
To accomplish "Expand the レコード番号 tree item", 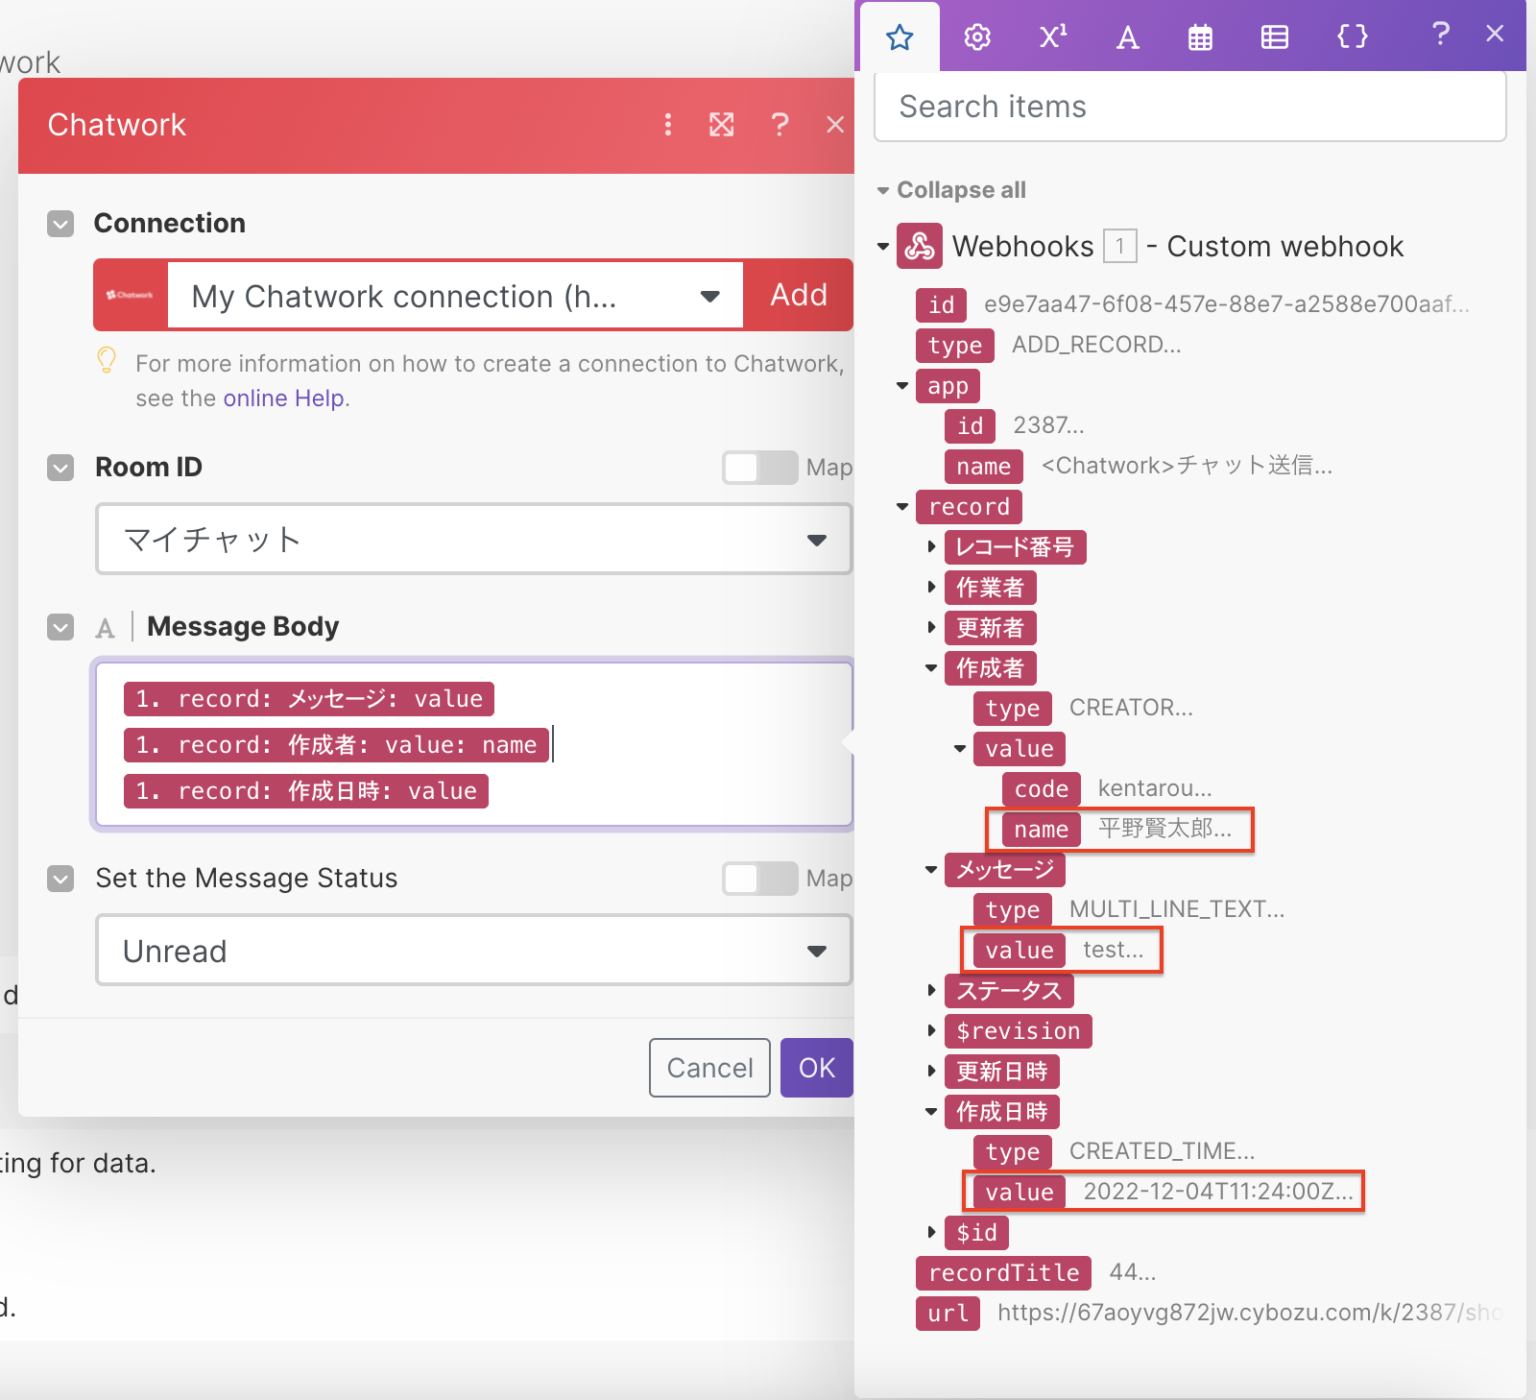I will tap(931, 547).
